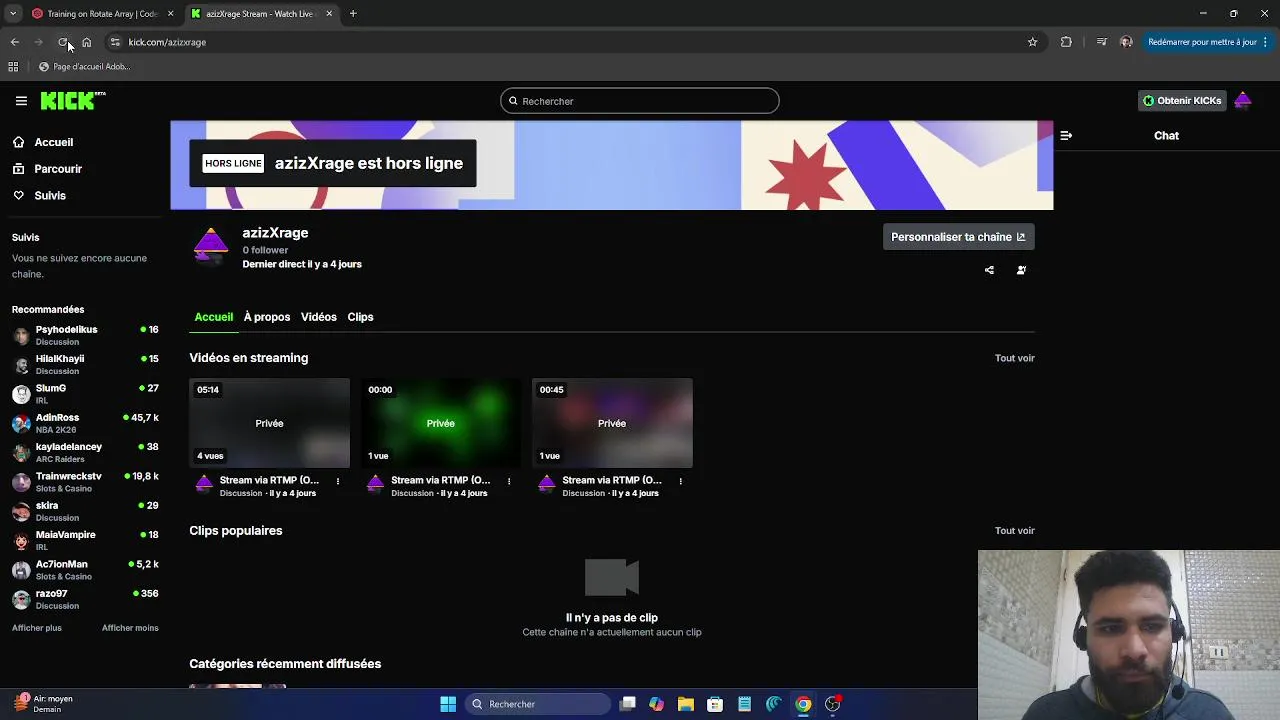Open the Chrome extensions puzzle icon
This screenshot has width=1280, height=720.
(1066, 42)
